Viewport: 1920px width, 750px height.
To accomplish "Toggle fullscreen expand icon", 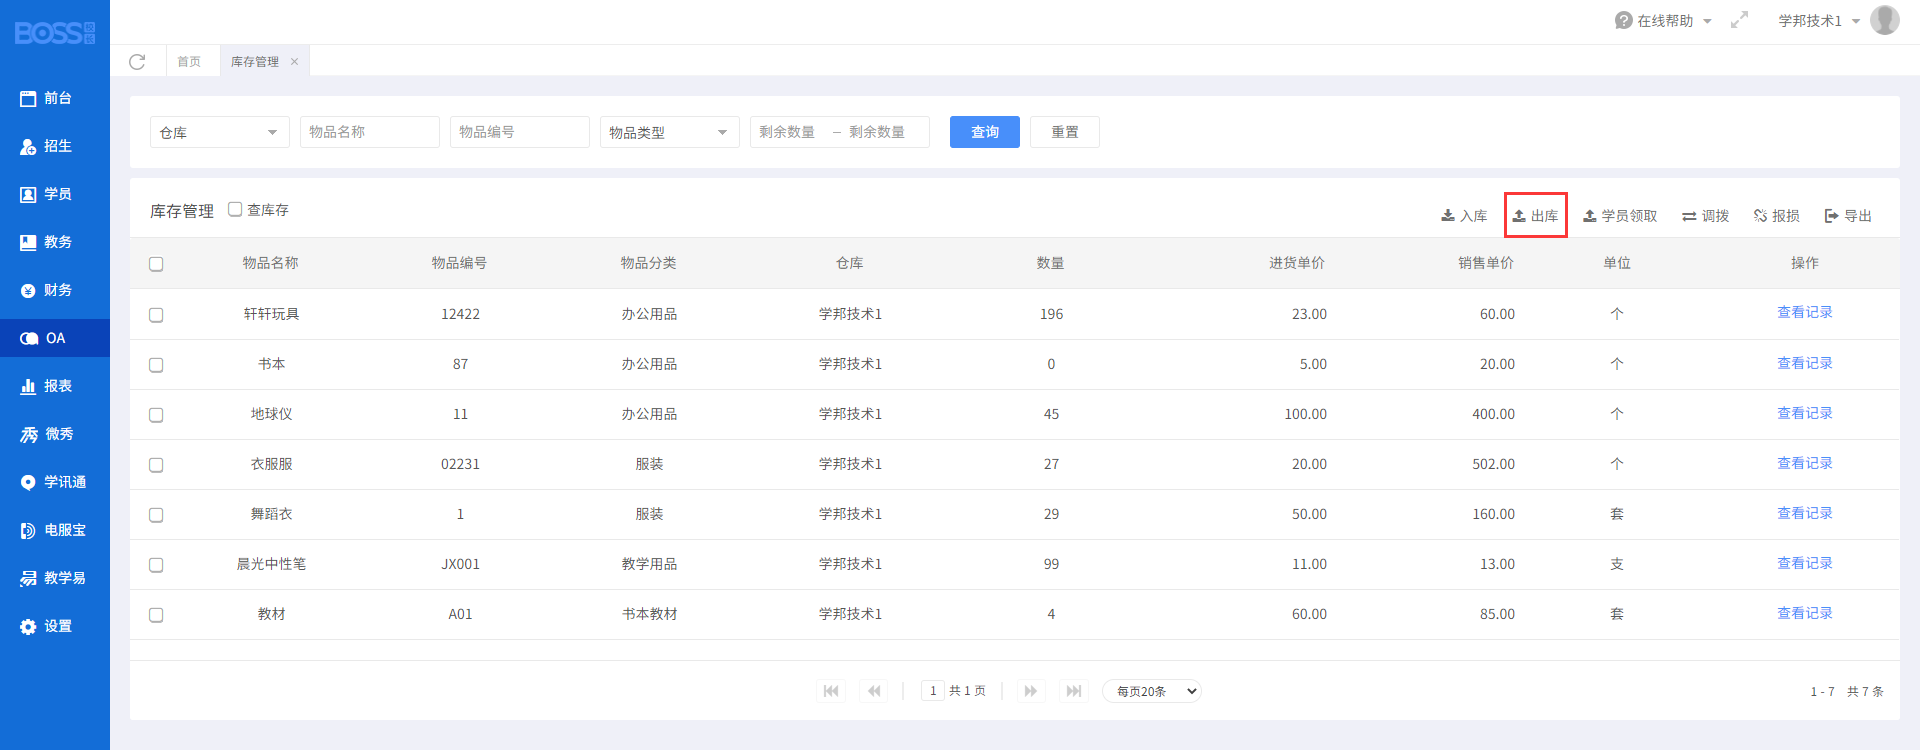I will click(x=1740, y=20).
